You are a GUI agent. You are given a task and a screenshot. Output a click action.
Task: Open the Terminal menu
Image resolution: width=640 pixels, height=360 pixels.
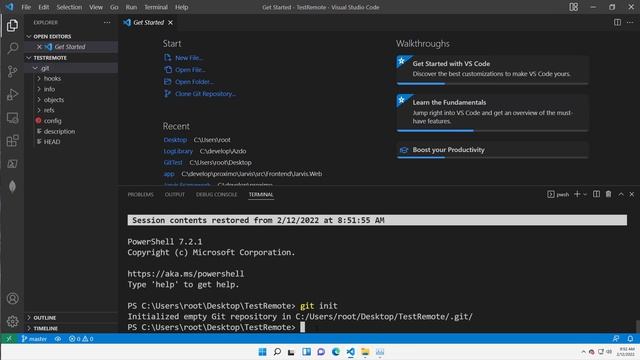pos(156,7)
